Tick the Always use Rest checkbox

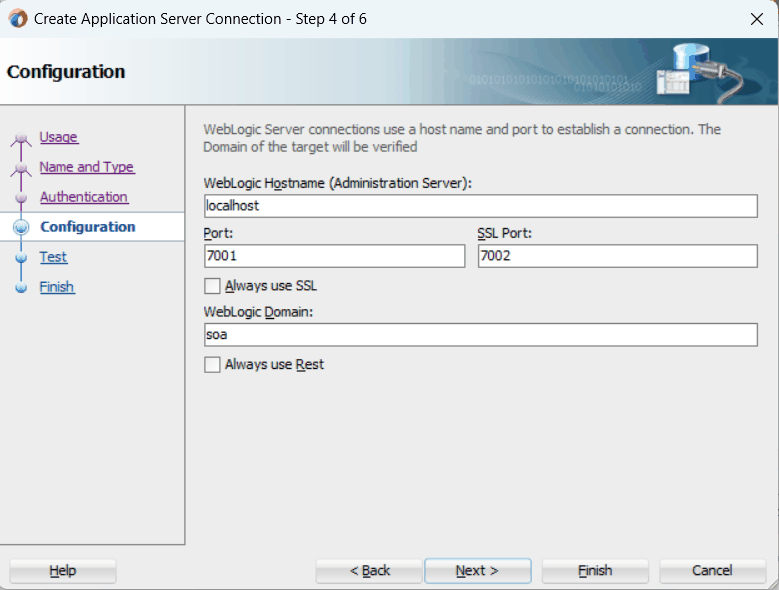point(212,365)
